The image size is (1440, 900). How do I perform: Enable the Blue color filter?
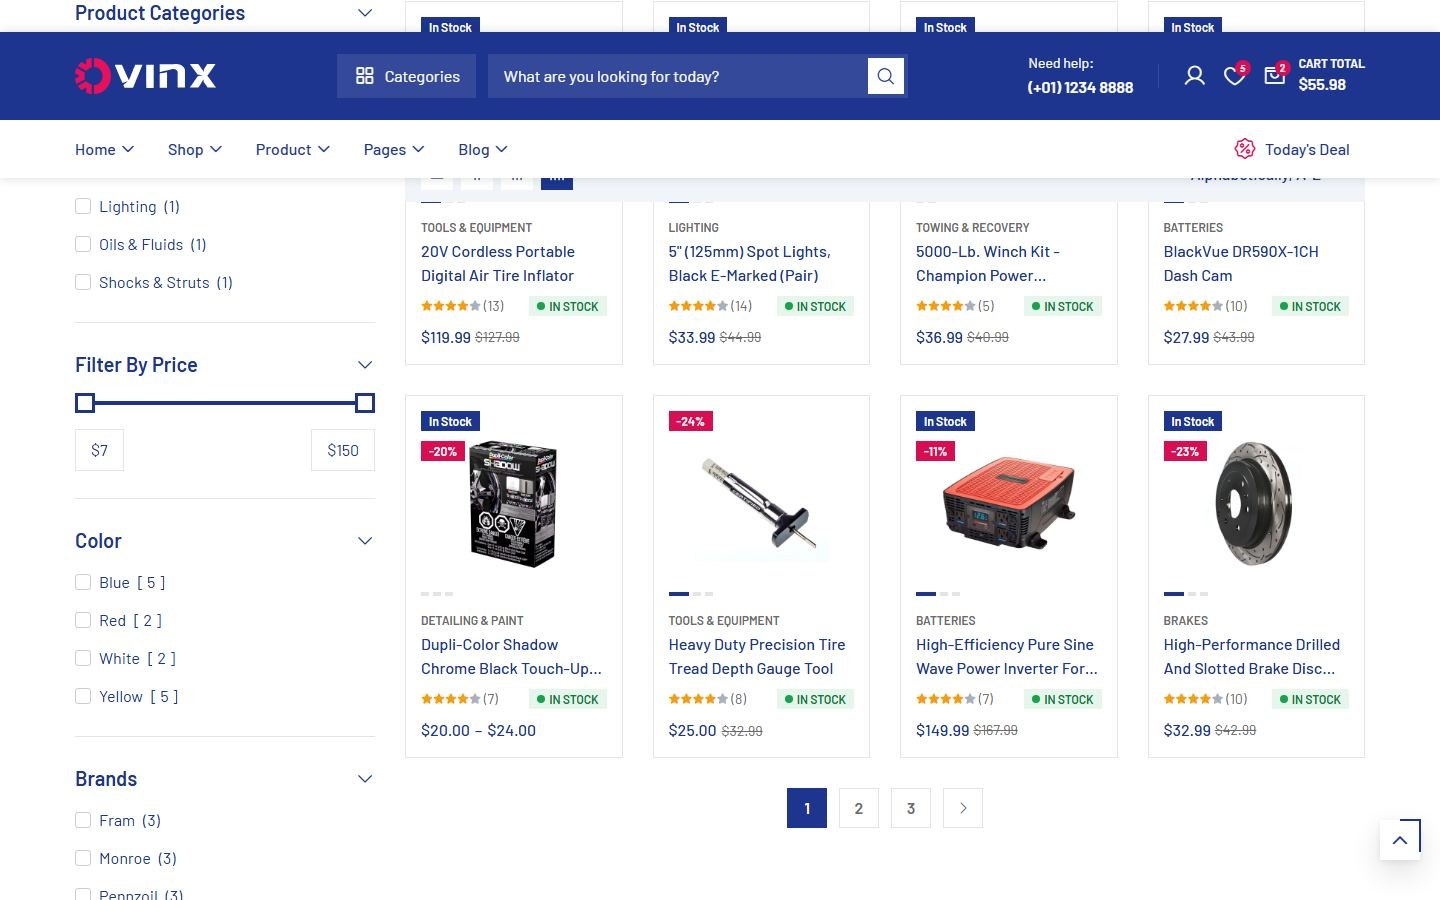(x=83, y=582)
